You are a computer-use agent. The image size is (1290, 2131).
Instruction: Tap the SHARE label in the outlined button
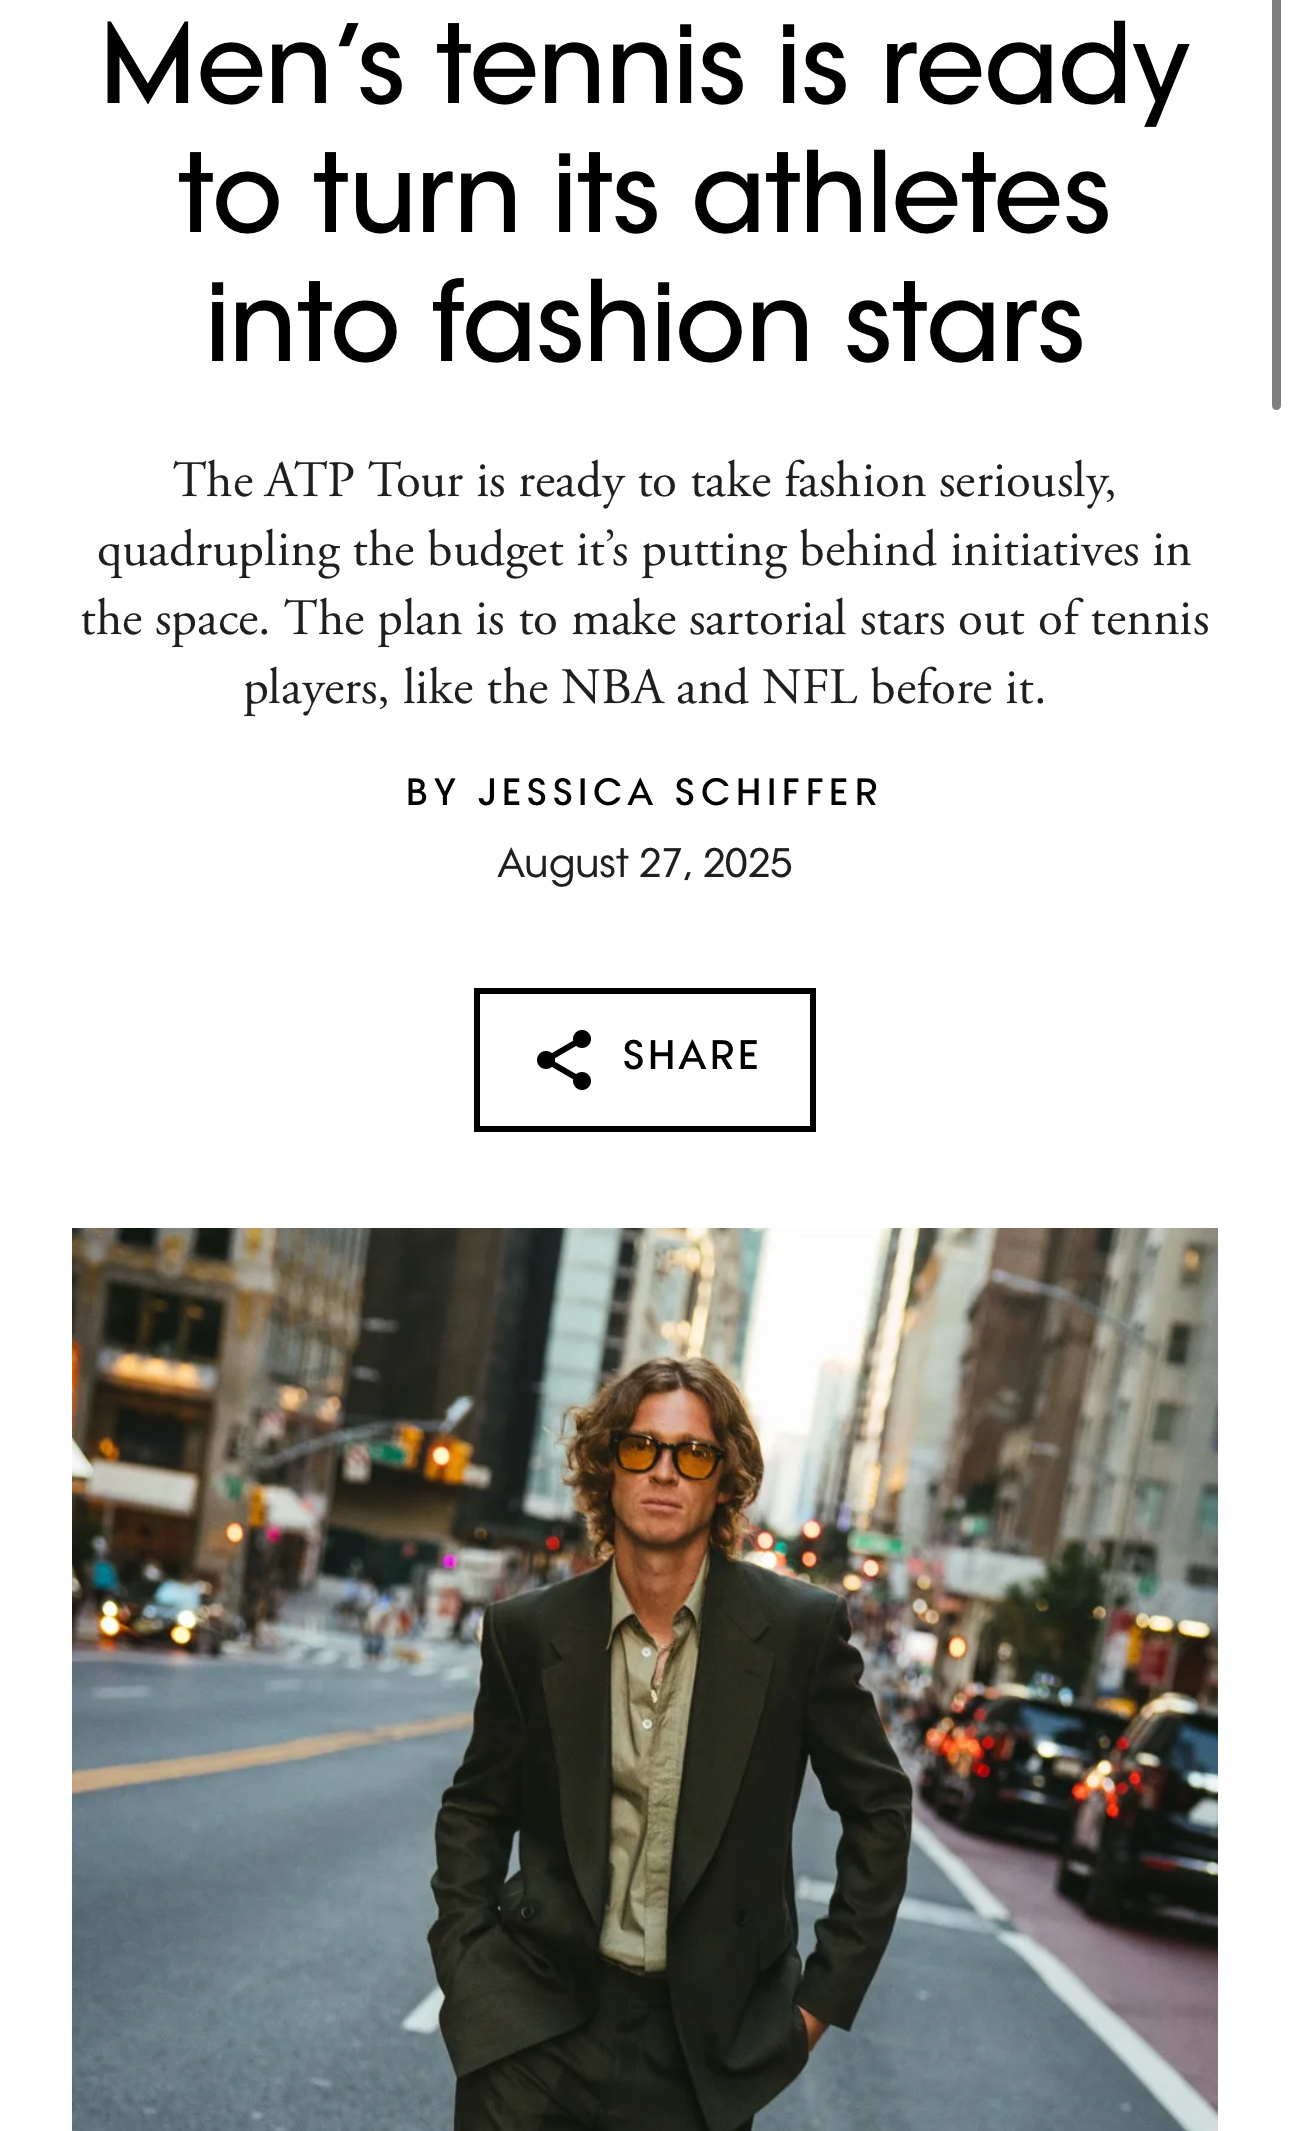(691, 1056)
